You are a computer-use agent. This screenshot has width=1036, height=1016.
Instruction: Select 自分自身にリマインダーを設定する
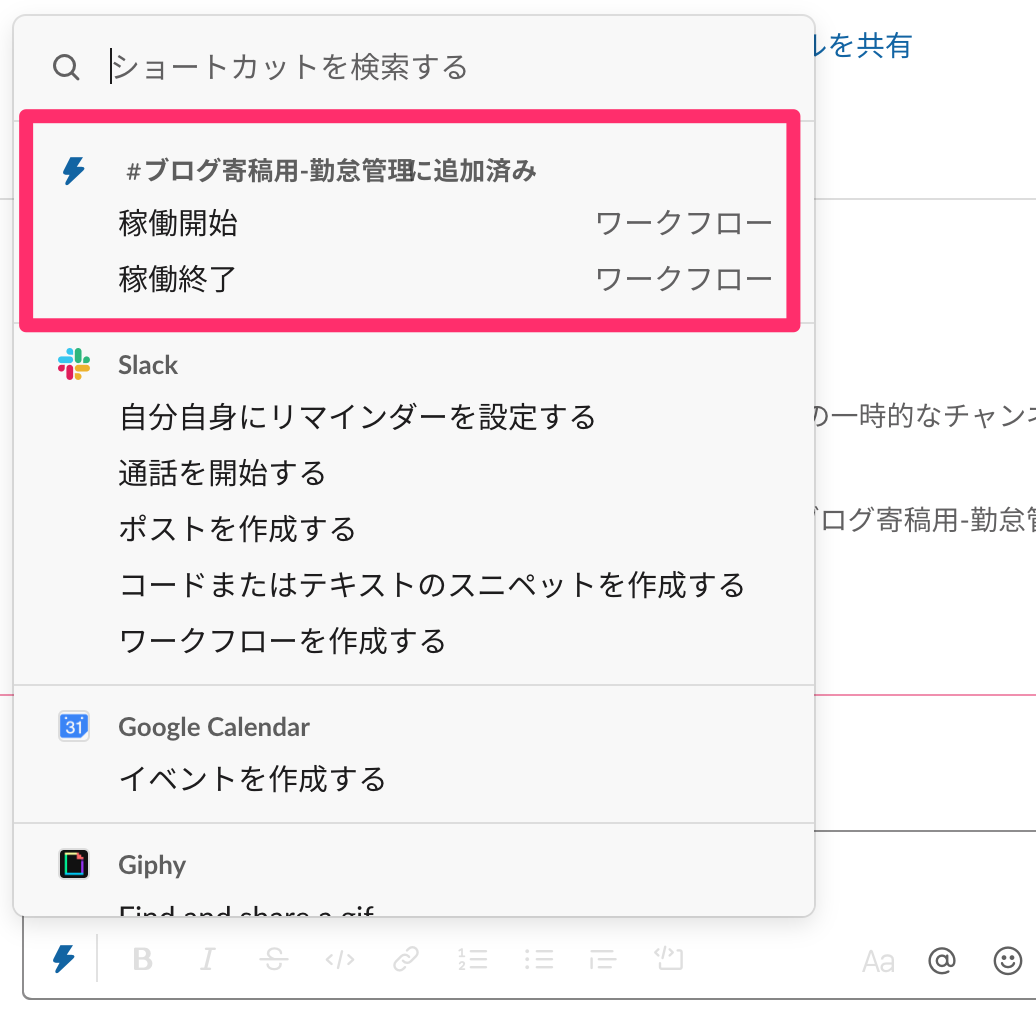[357, 416]
